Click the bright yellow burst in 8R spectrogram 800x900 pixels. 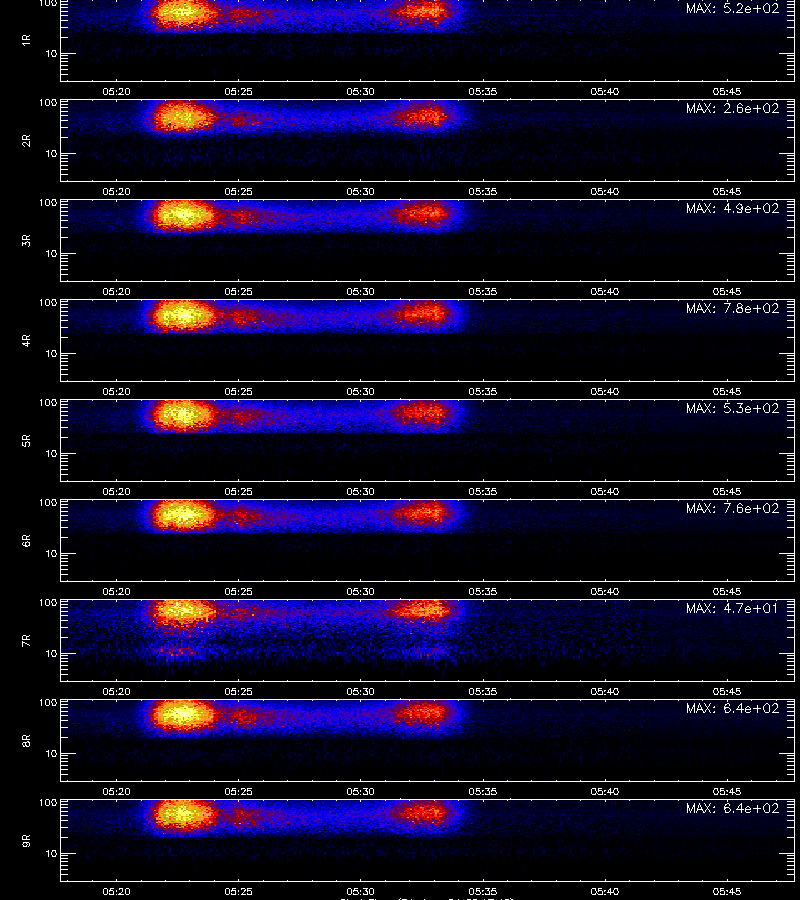click(182, 715)
